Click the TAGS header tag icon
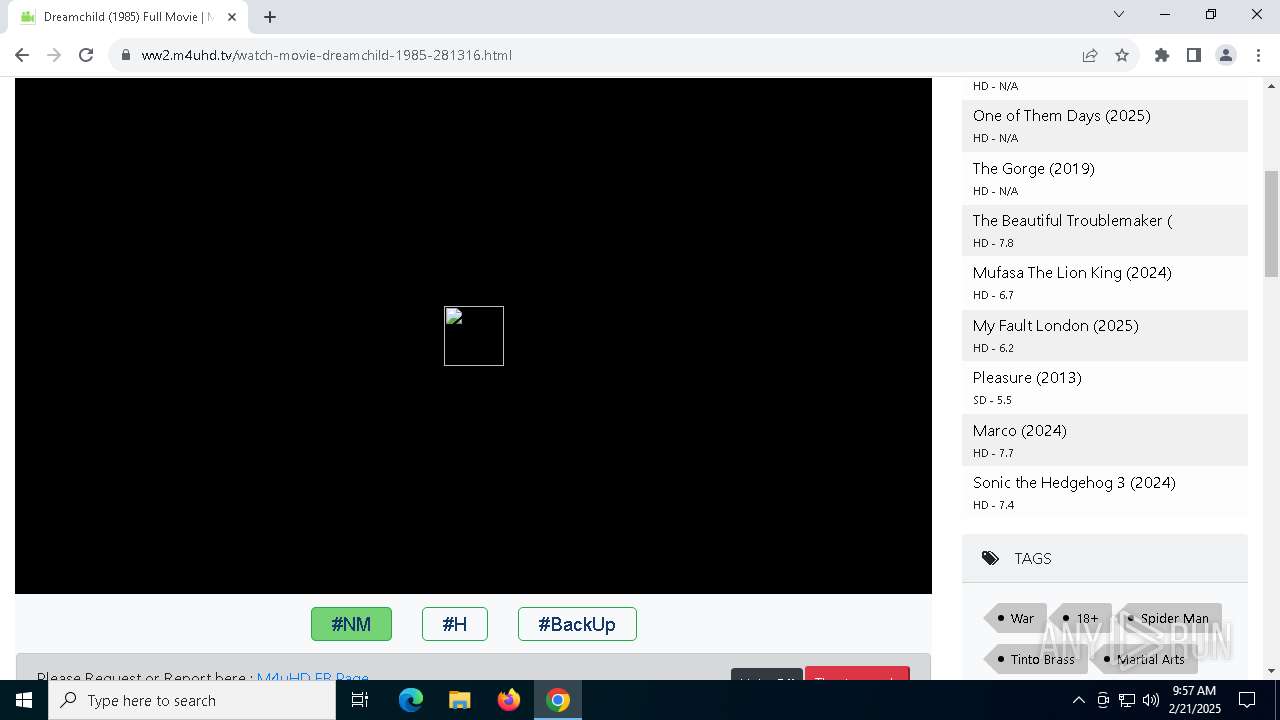 (990, 558)
